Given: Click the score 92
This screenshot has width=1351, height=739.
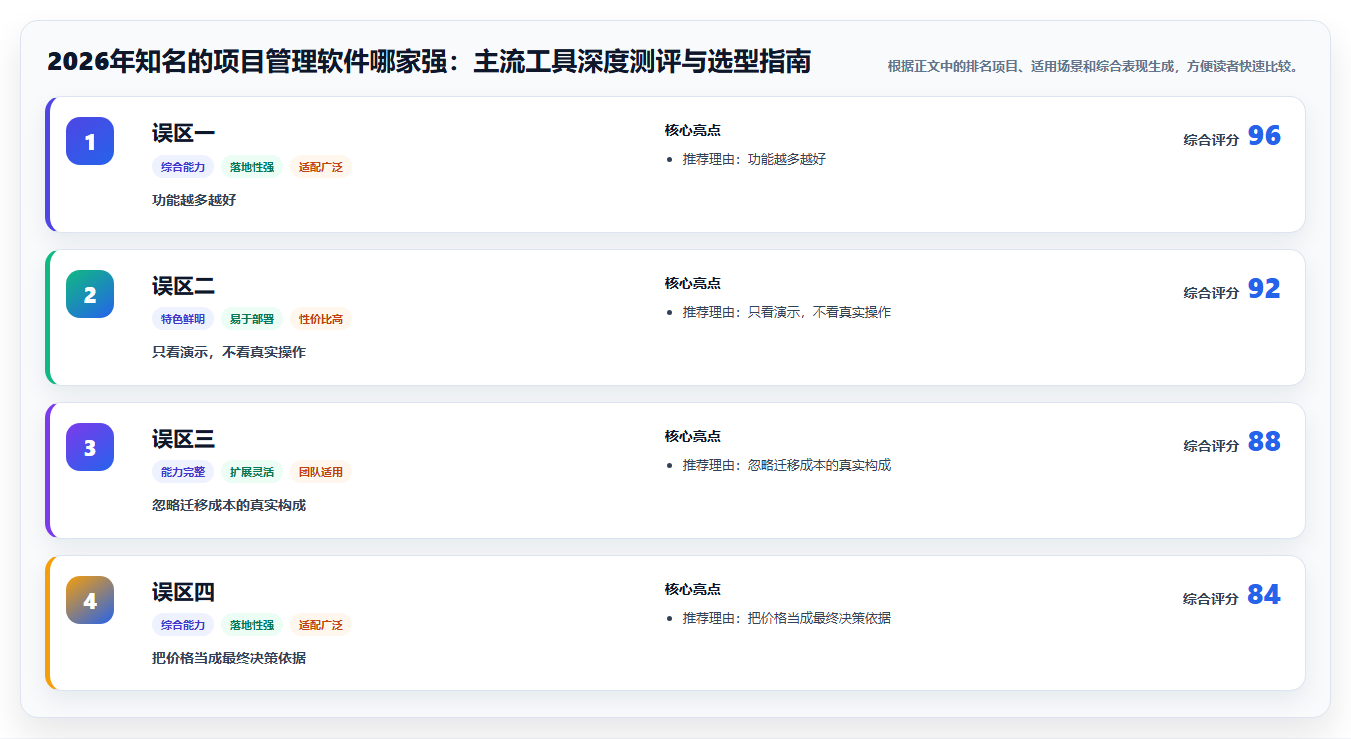Looking at the screenshot, I should click(x=1264, y=289).
